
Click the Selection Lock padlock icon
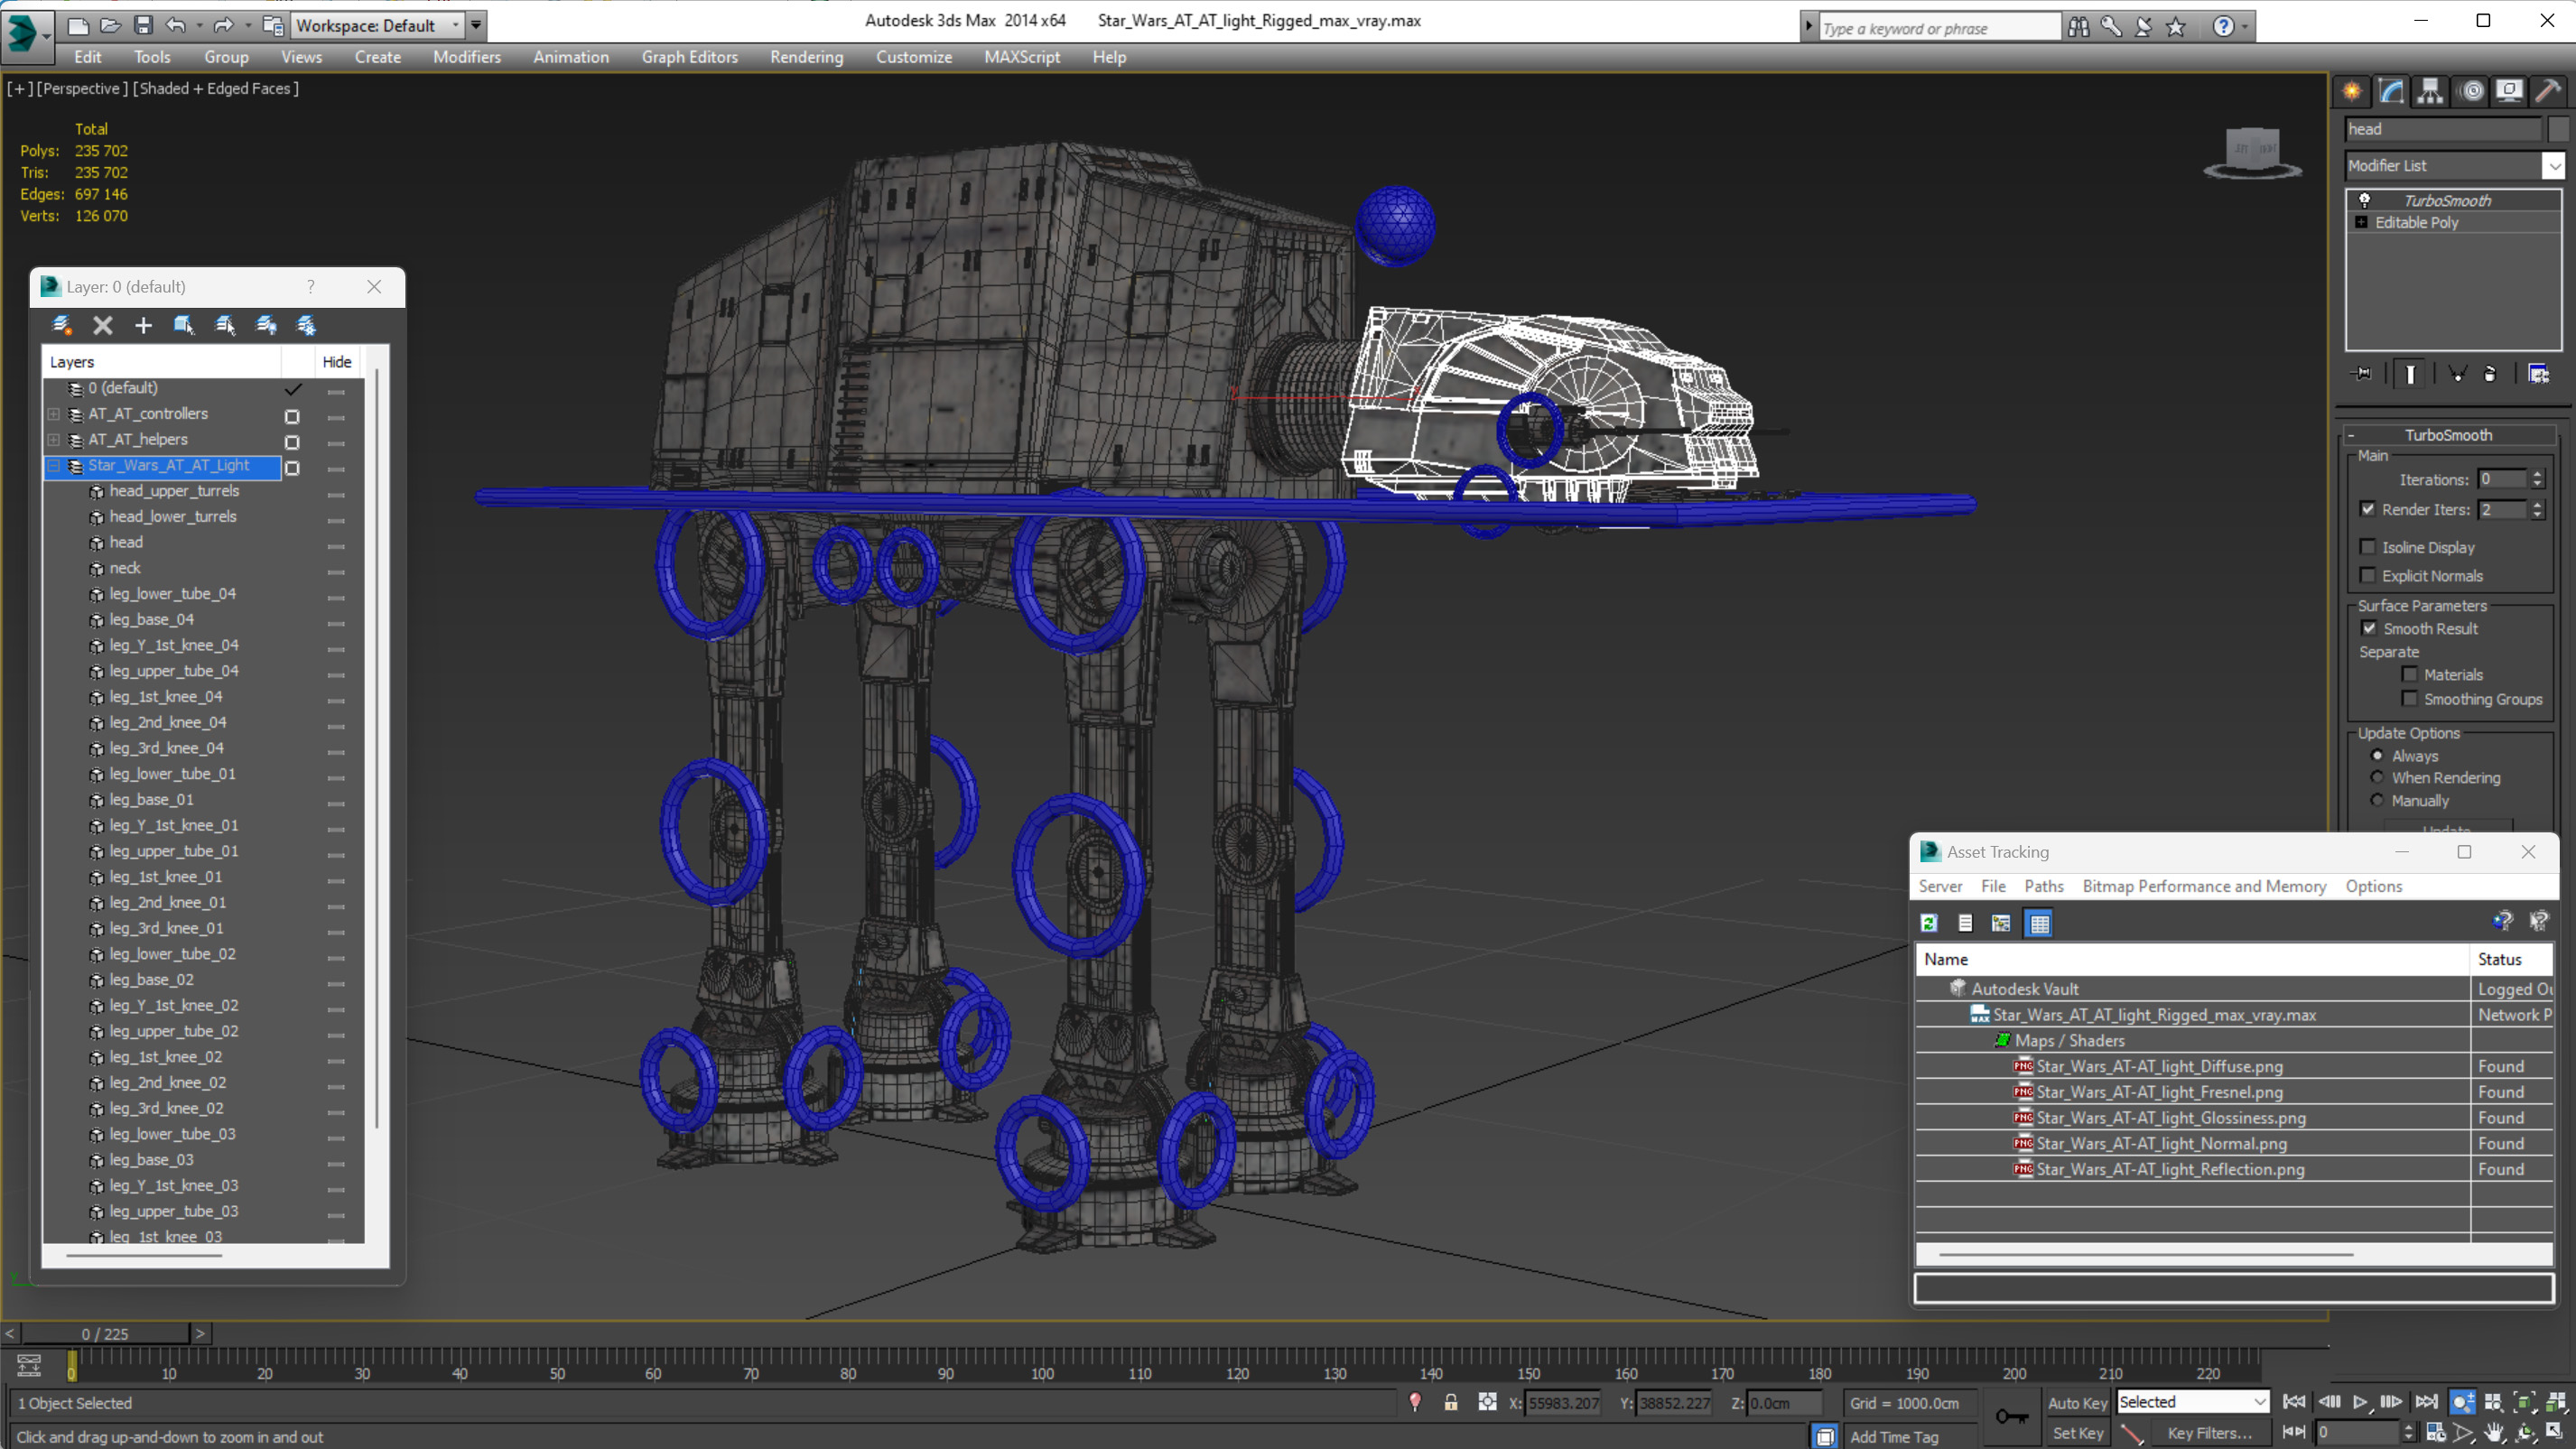pyautogui.click(x=1450, y=1402)
